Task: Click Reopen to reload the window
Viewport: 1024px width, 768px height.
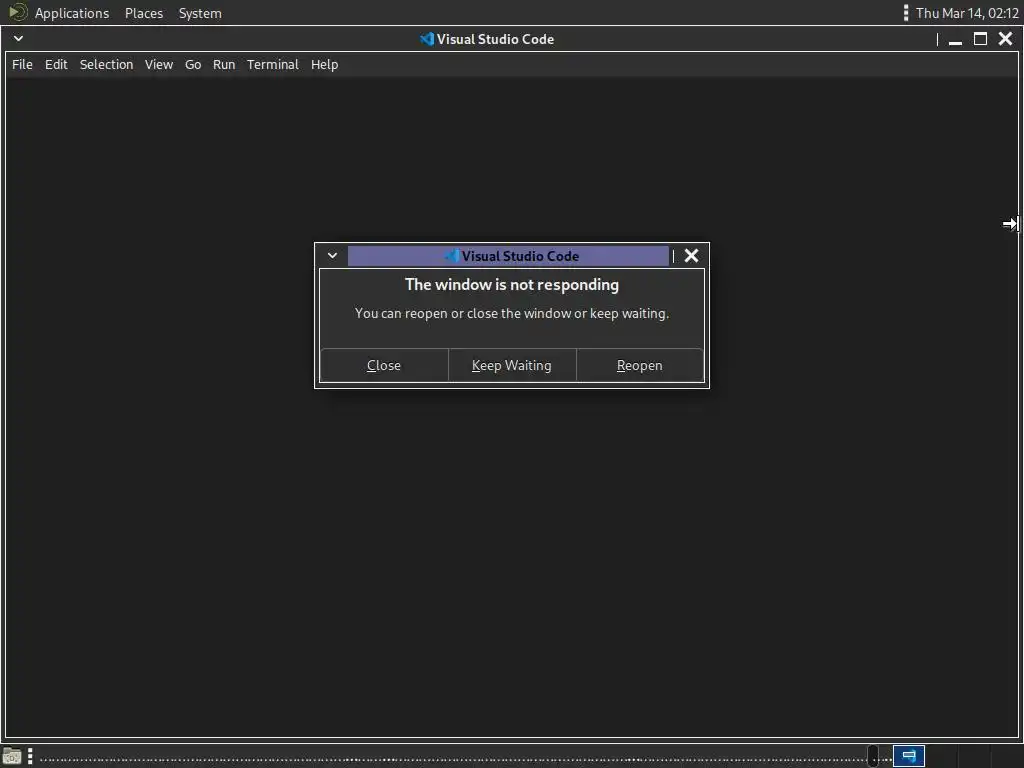Action: click(640, 365)
